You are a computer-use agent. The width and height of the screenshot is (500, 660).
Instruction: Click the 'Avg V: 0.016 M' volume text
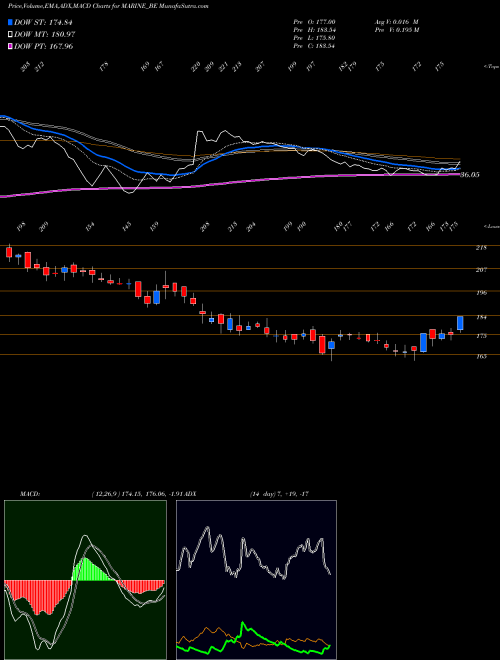coord(396,21)
